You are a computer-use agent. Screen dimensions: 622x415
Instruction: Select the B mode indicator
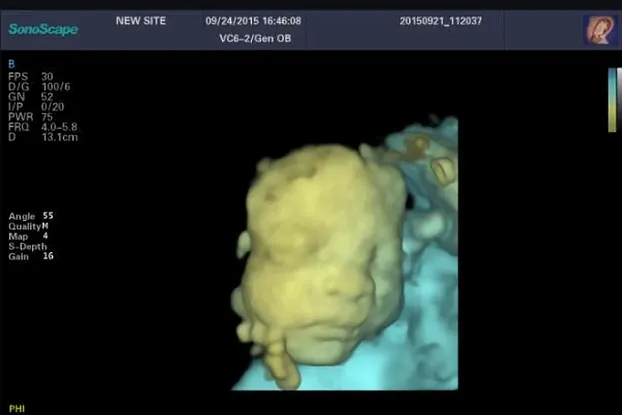coord(11,65)
